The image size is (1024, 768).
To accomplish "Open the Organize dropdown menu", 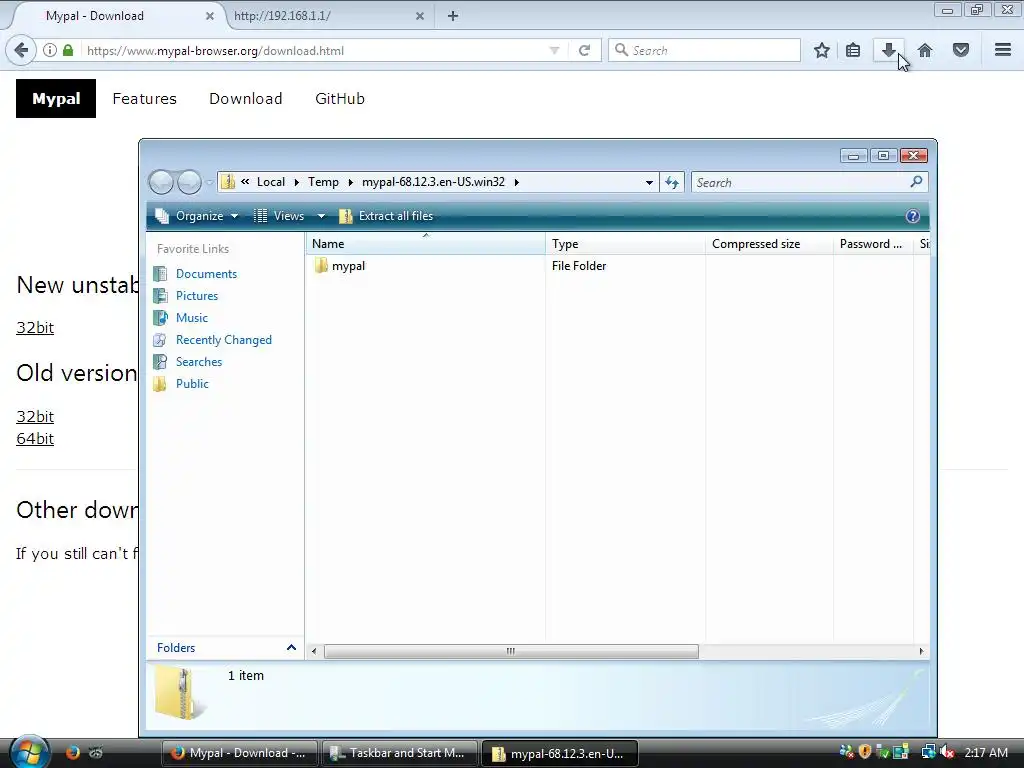I will tap(197, 216).
